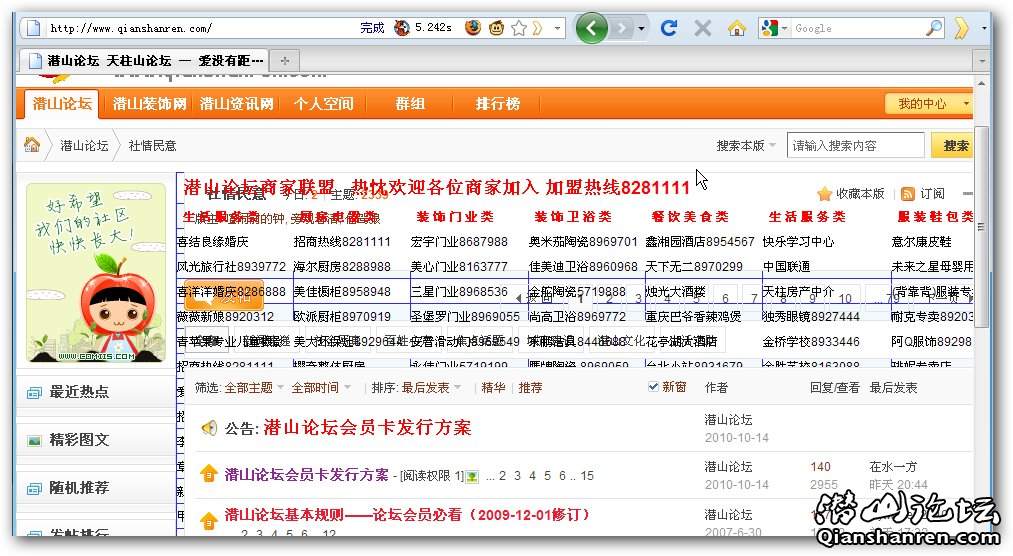Image resolution: width=1013 pixels, height=556 pixels.
Task: Expand the 我的中心 dropdown button
Action: 928,103
